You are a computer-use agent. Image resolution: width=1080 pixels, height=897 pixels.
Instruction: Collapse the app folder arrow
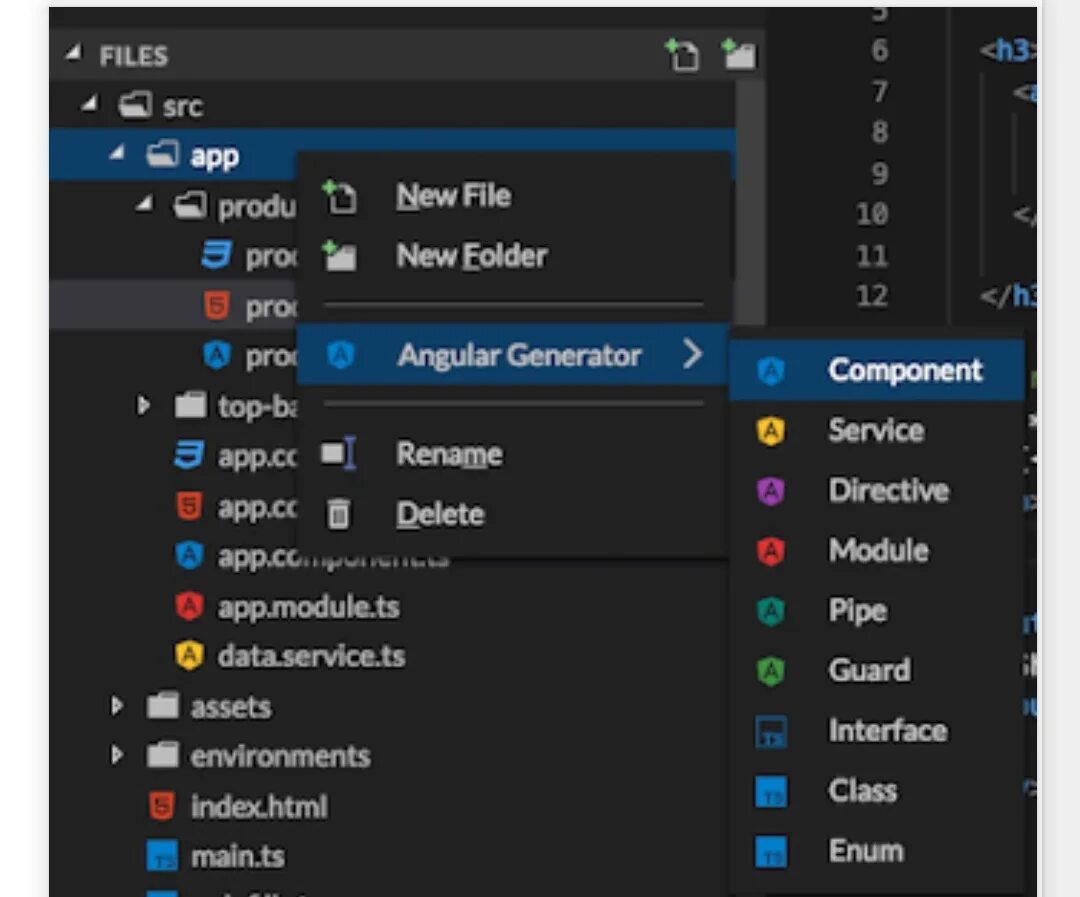[x=117, y=154]
